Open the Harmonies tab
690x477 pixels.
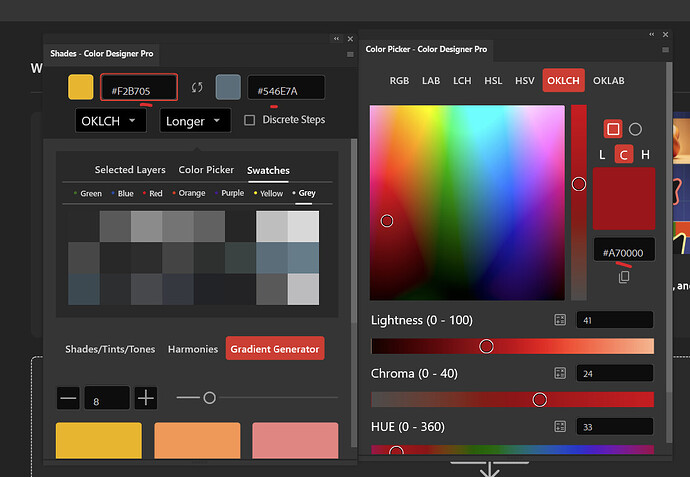[193, 349]
